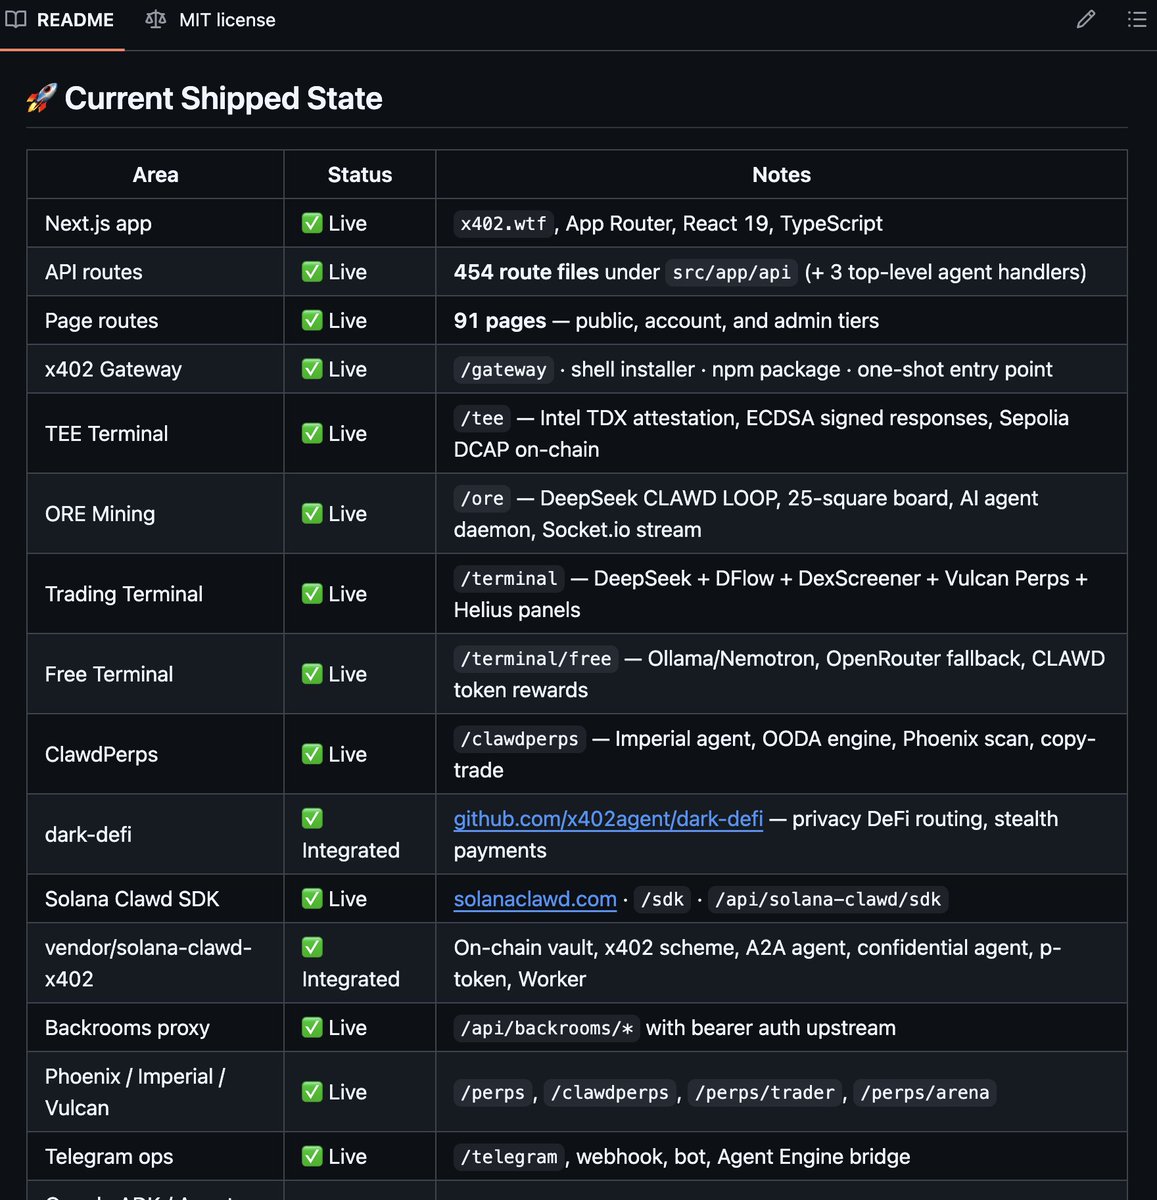Click the green check in Trading Terminal row
This screenshot has height=1200, width=1157.
pyautogui.click(x=312, y=594)
